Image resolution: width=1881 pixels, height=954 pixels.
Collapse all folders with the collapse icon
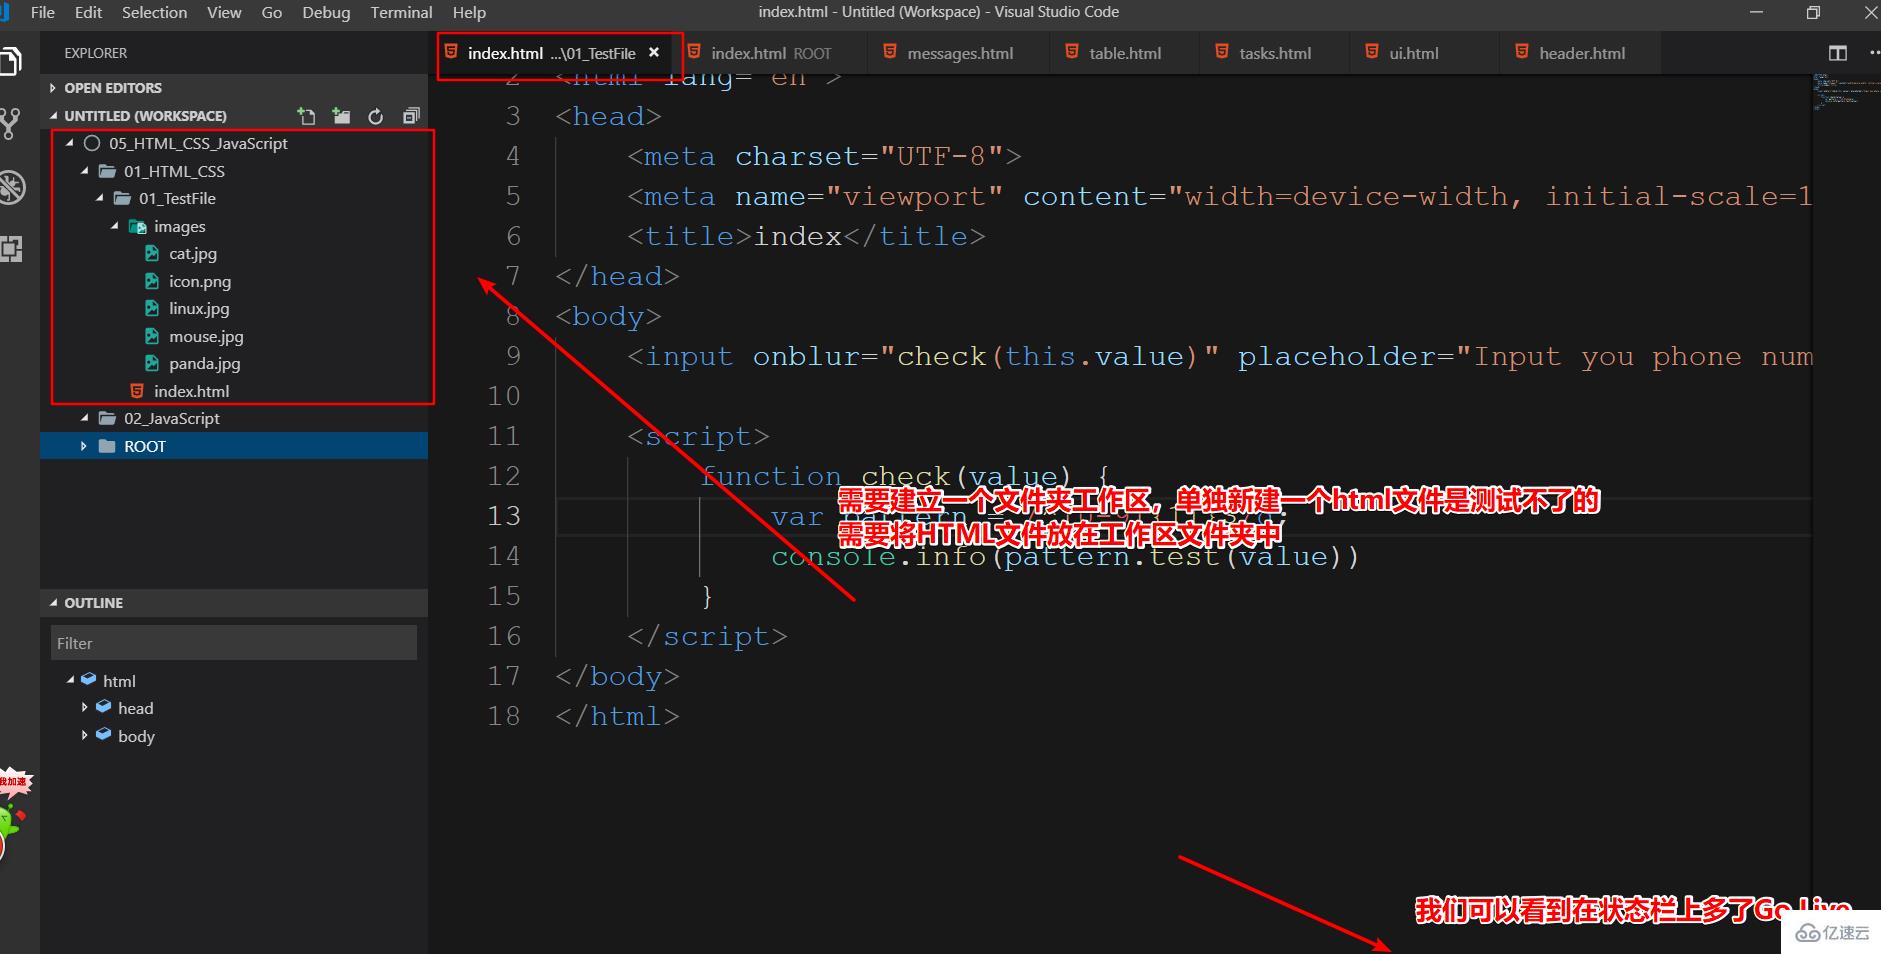tap(411, 116)
